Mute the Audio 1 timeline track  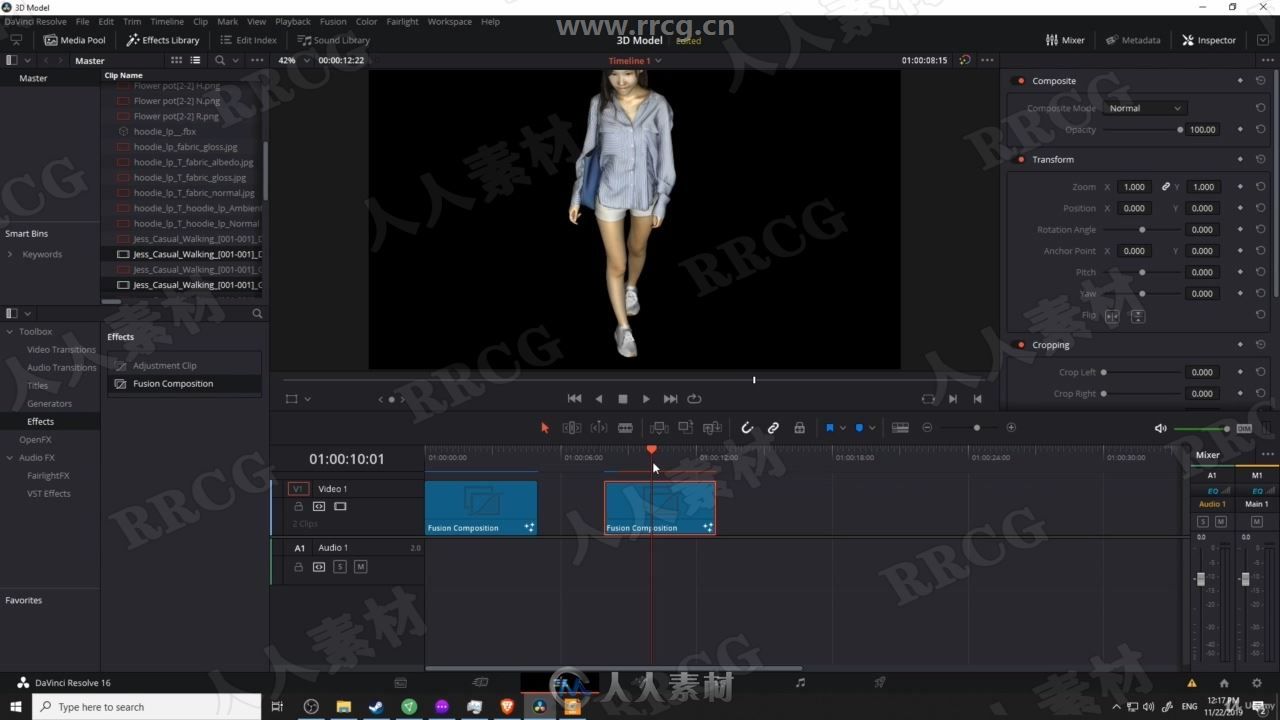click(x=361, y=567)
